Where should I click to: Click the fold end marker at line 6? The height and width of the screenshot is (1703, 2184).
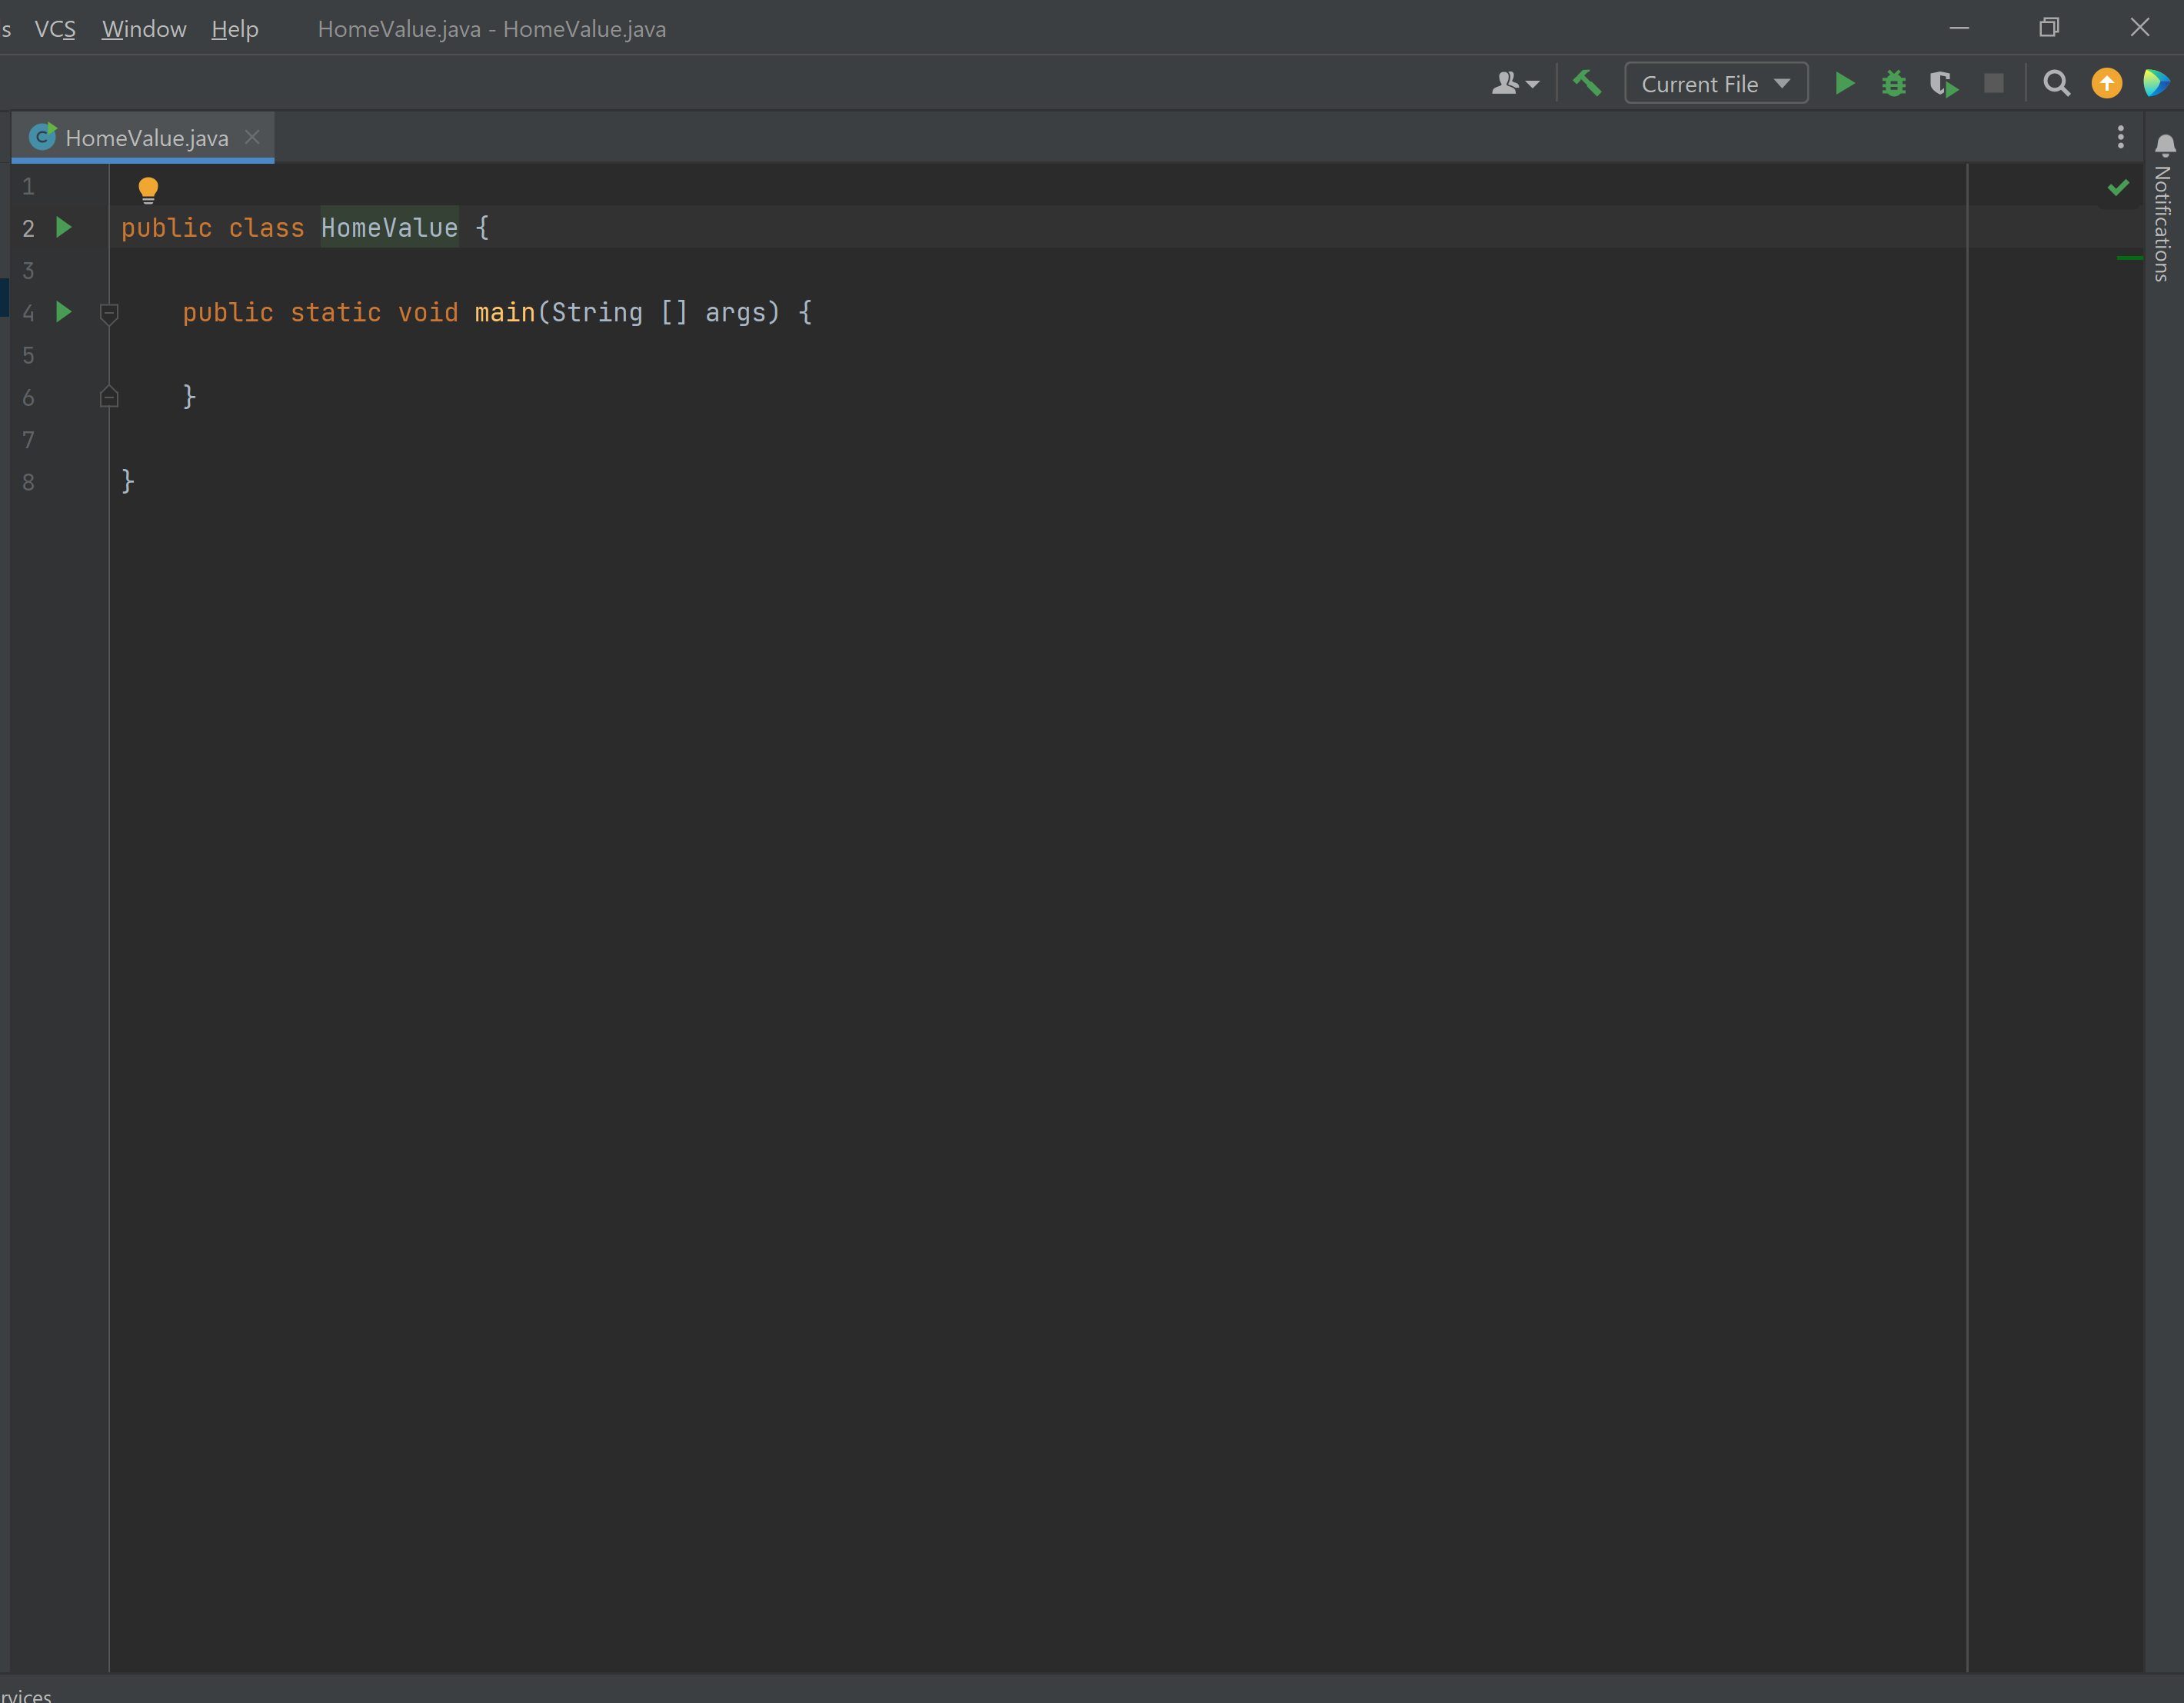point(109,398)
